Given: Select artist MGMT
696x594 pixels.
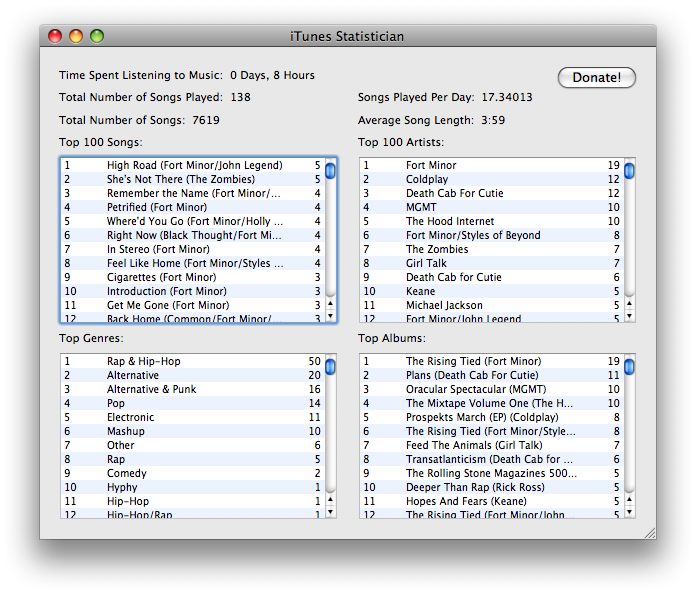Looking at the screenshot, I should (492, 207).
